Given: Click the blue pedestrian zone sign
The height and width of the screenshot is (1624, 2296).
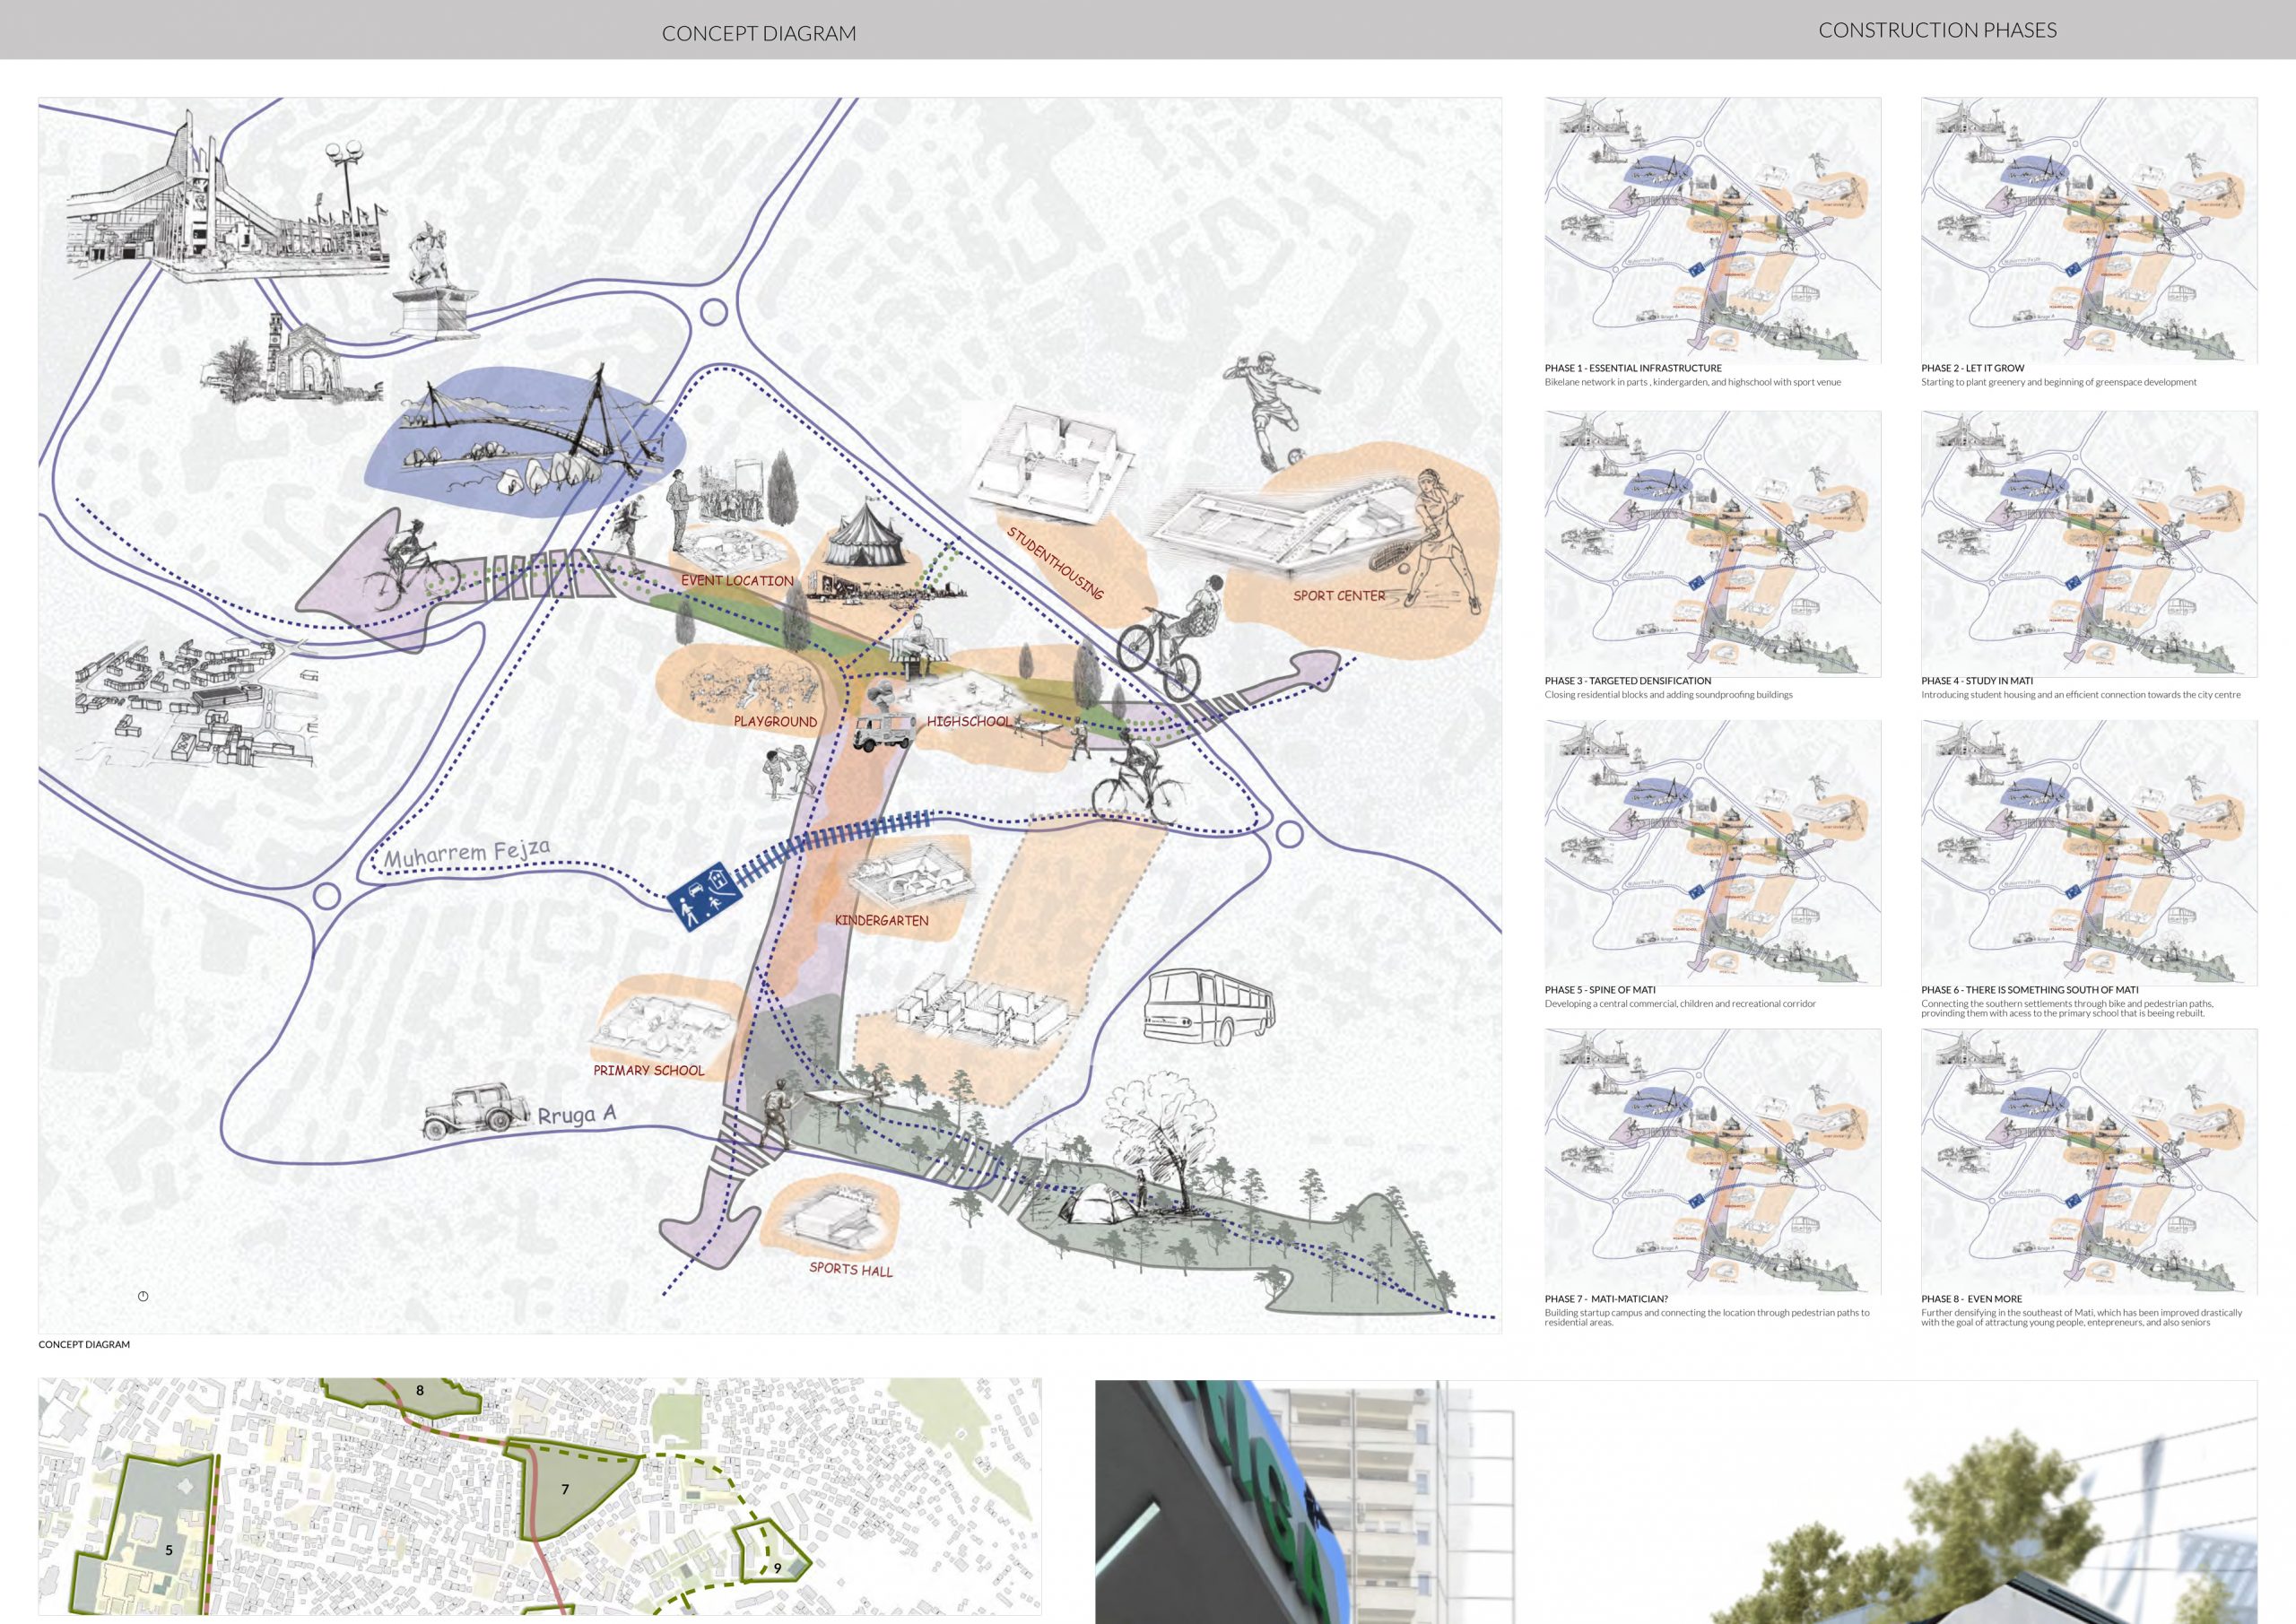Looking at the screenshot, I should (704, 896).
